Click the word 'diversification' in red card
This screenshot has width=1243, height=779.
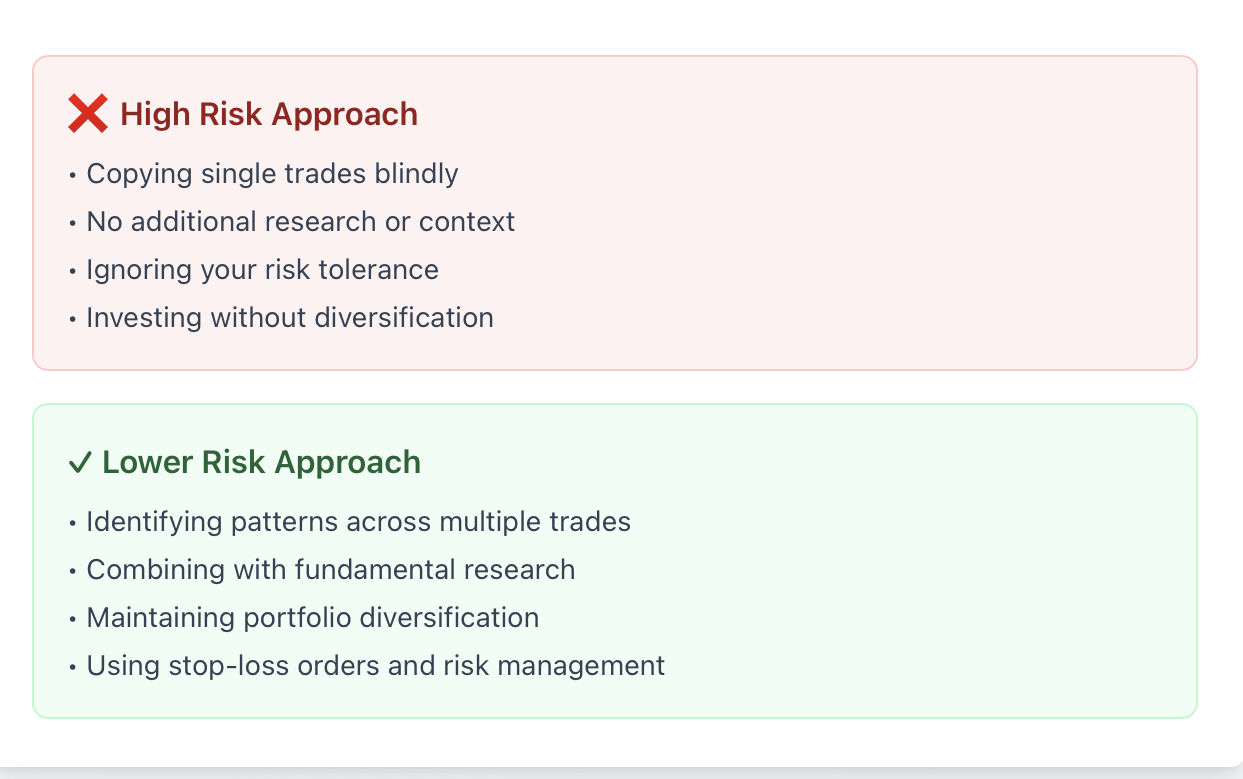(404, 318)
